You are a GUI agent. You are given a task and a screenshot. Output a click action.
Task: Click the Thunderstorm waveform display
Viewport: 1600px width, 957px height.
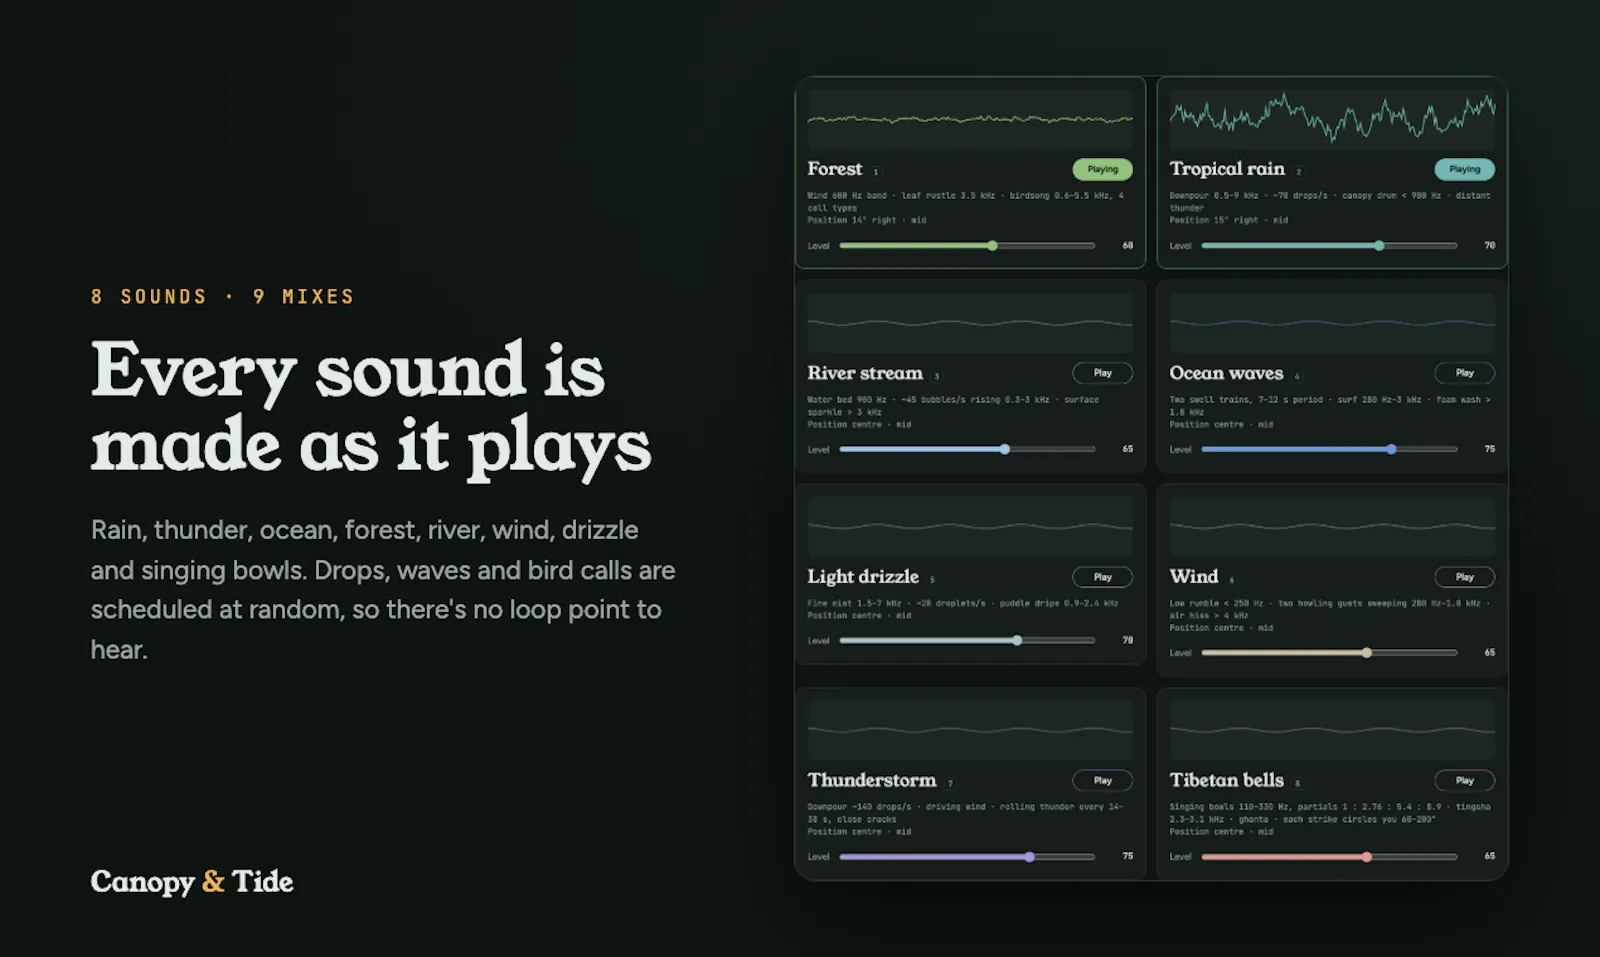[x=970, y=730]
